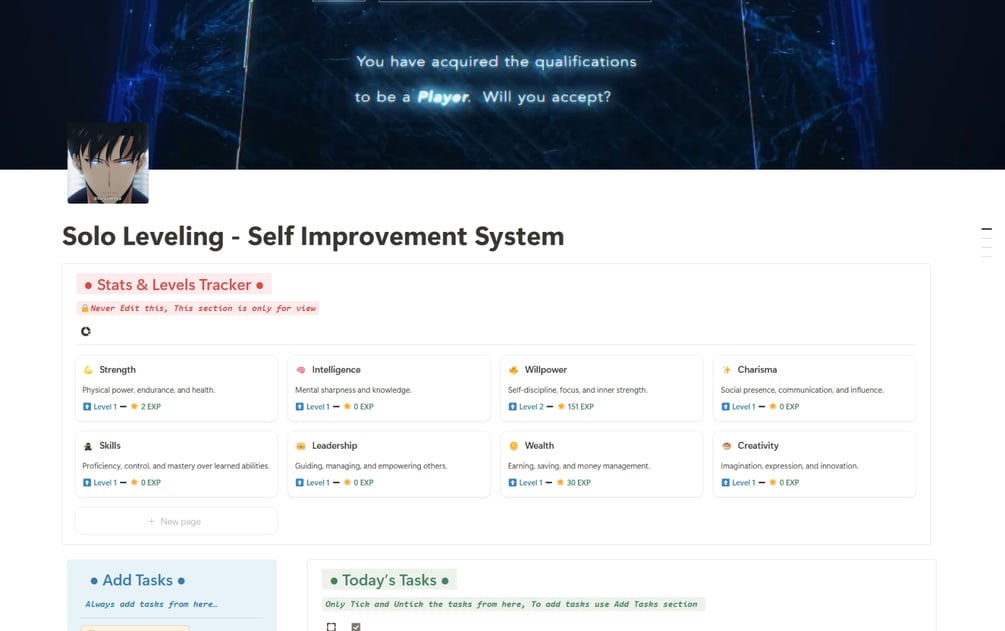Click 'Proficiency, control, and mastery' description
Image resolution: width=1005 pixels, height=631 pixels.
176,466
